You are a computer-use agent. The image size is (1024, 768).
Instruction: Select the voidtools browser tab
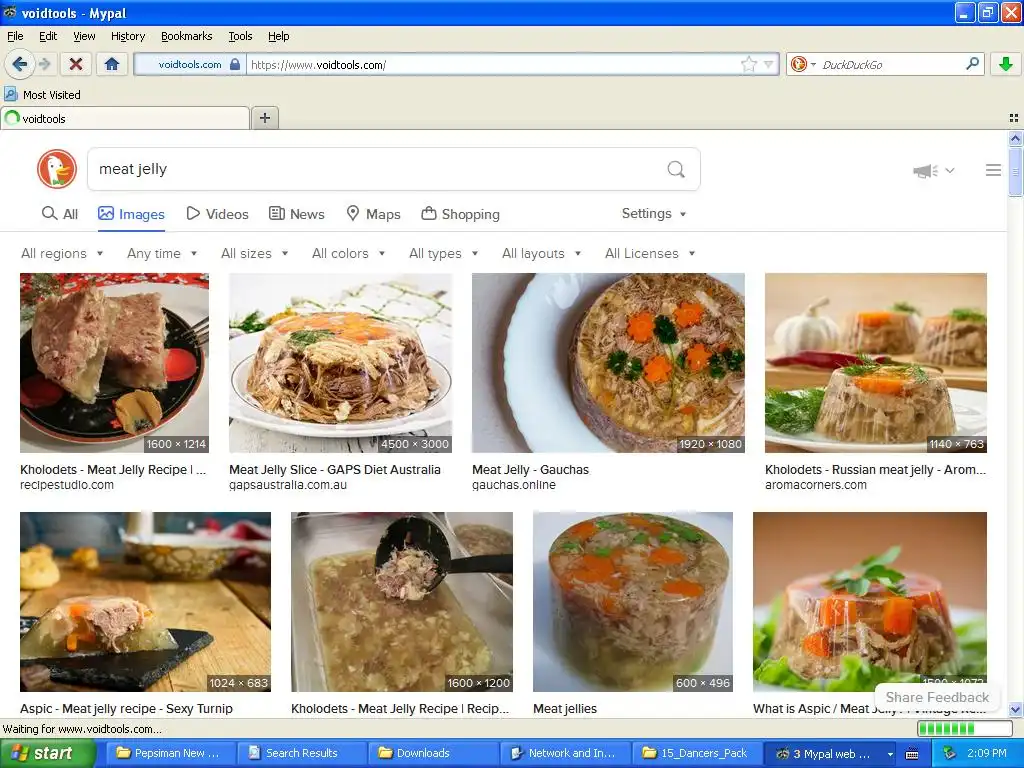125,118
